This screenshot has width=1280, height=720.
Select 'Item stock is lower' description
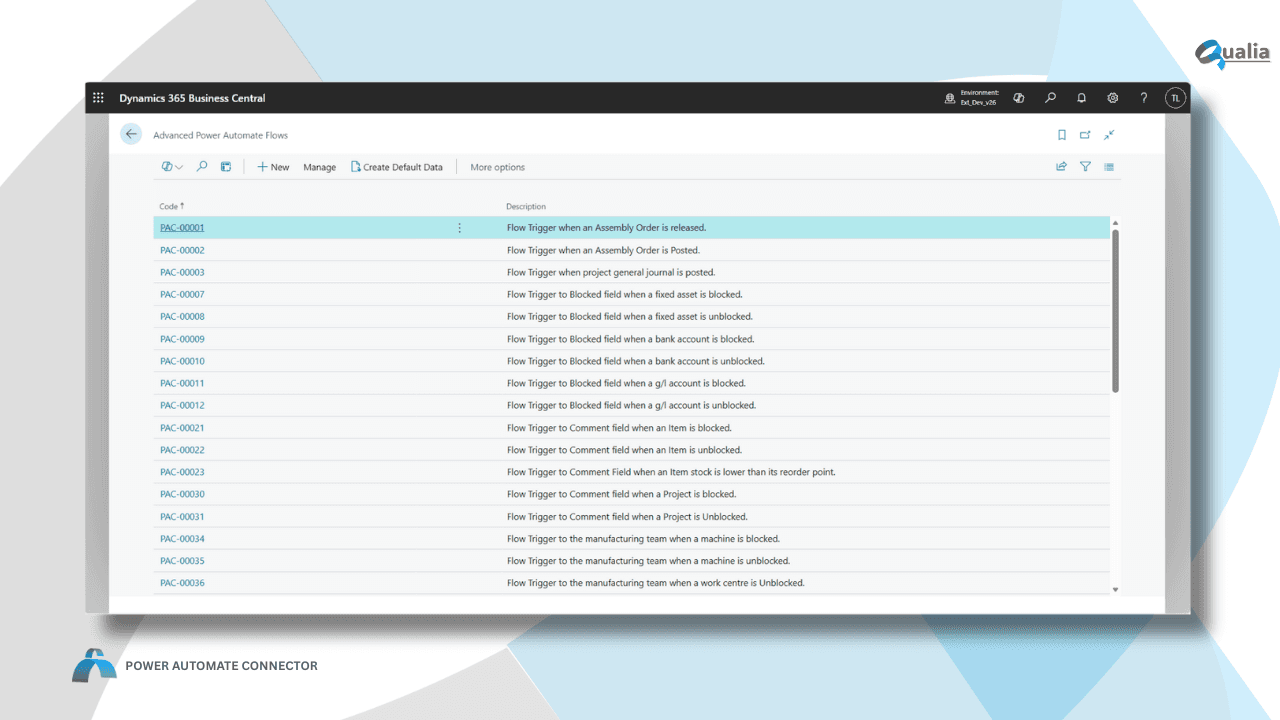click(x=671, y=472)
